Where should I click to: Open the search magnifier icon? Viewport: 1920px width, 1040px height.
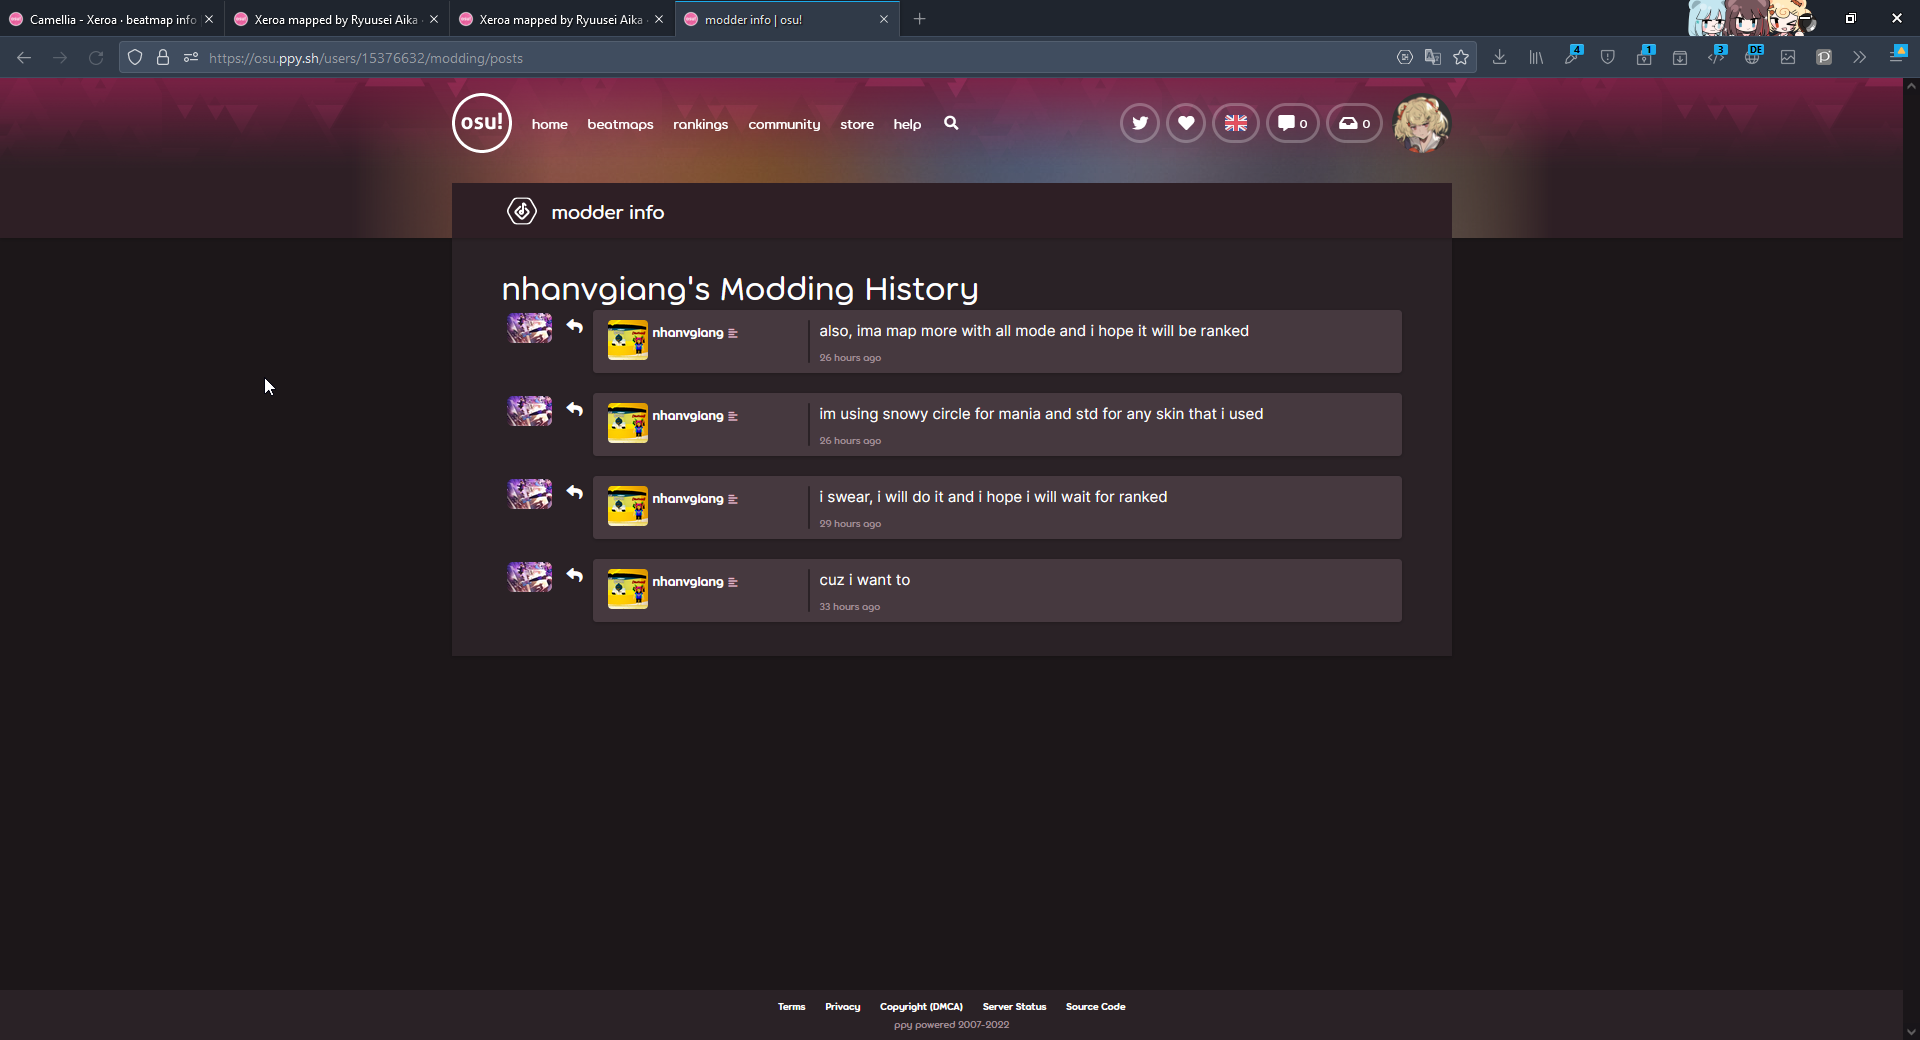pyautogui.click(x=951, y=123)
